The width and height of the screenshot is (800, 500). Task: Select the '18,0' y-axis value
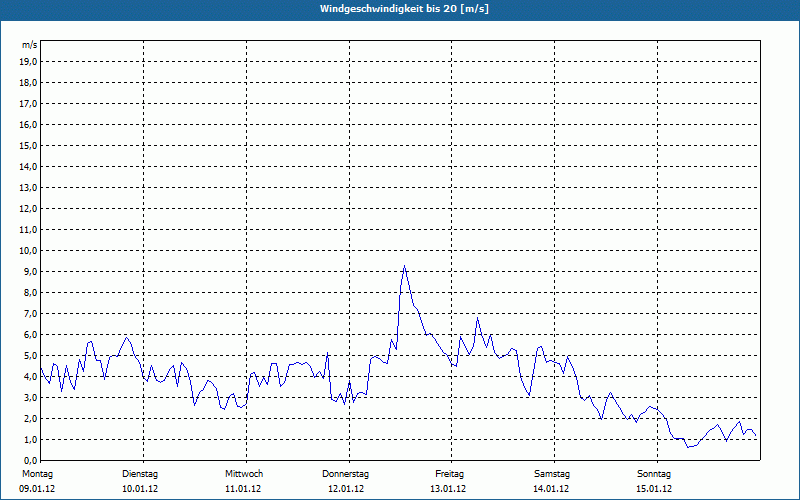click(28, 83)
